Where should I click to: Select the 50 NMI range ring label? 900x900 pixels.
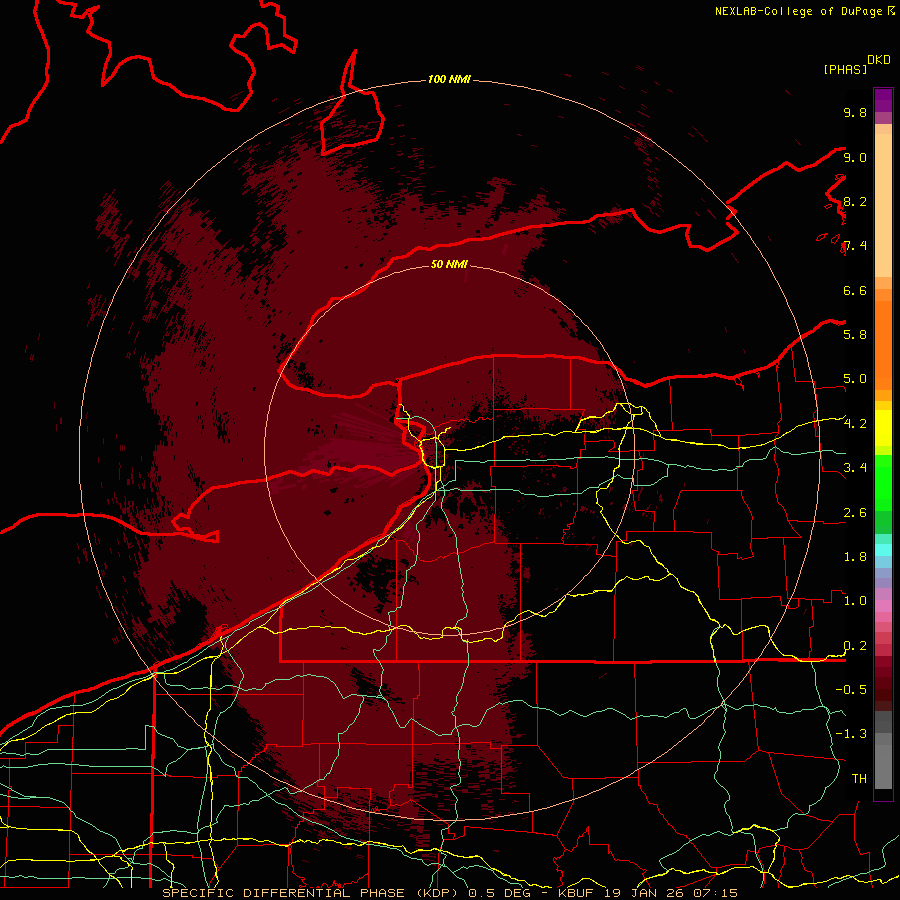(x=449, y=264)
